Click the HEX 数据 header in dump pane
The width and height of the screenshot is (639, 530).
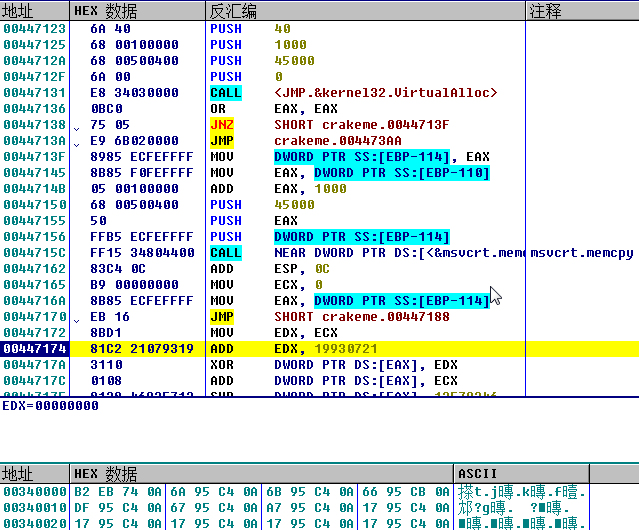pyautogui.click(x=261, y=474)
